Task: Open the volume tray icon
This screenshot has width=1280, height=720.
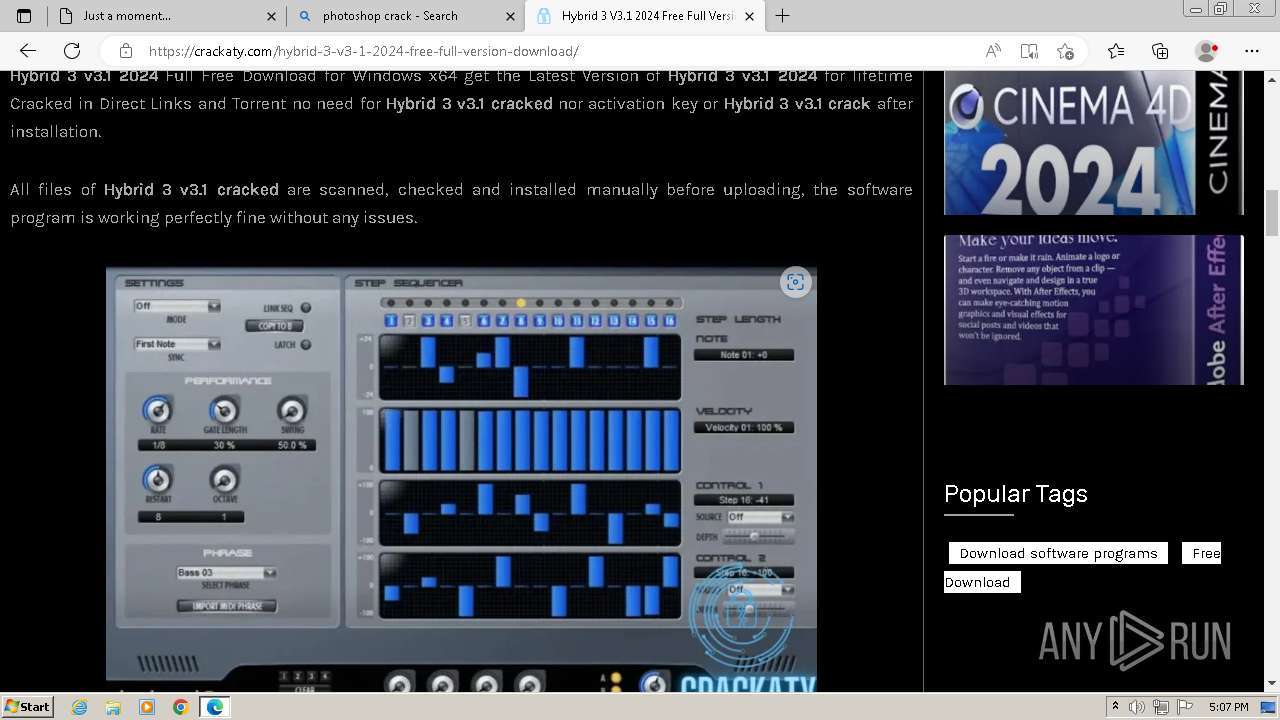Action: pos(1138,707)
